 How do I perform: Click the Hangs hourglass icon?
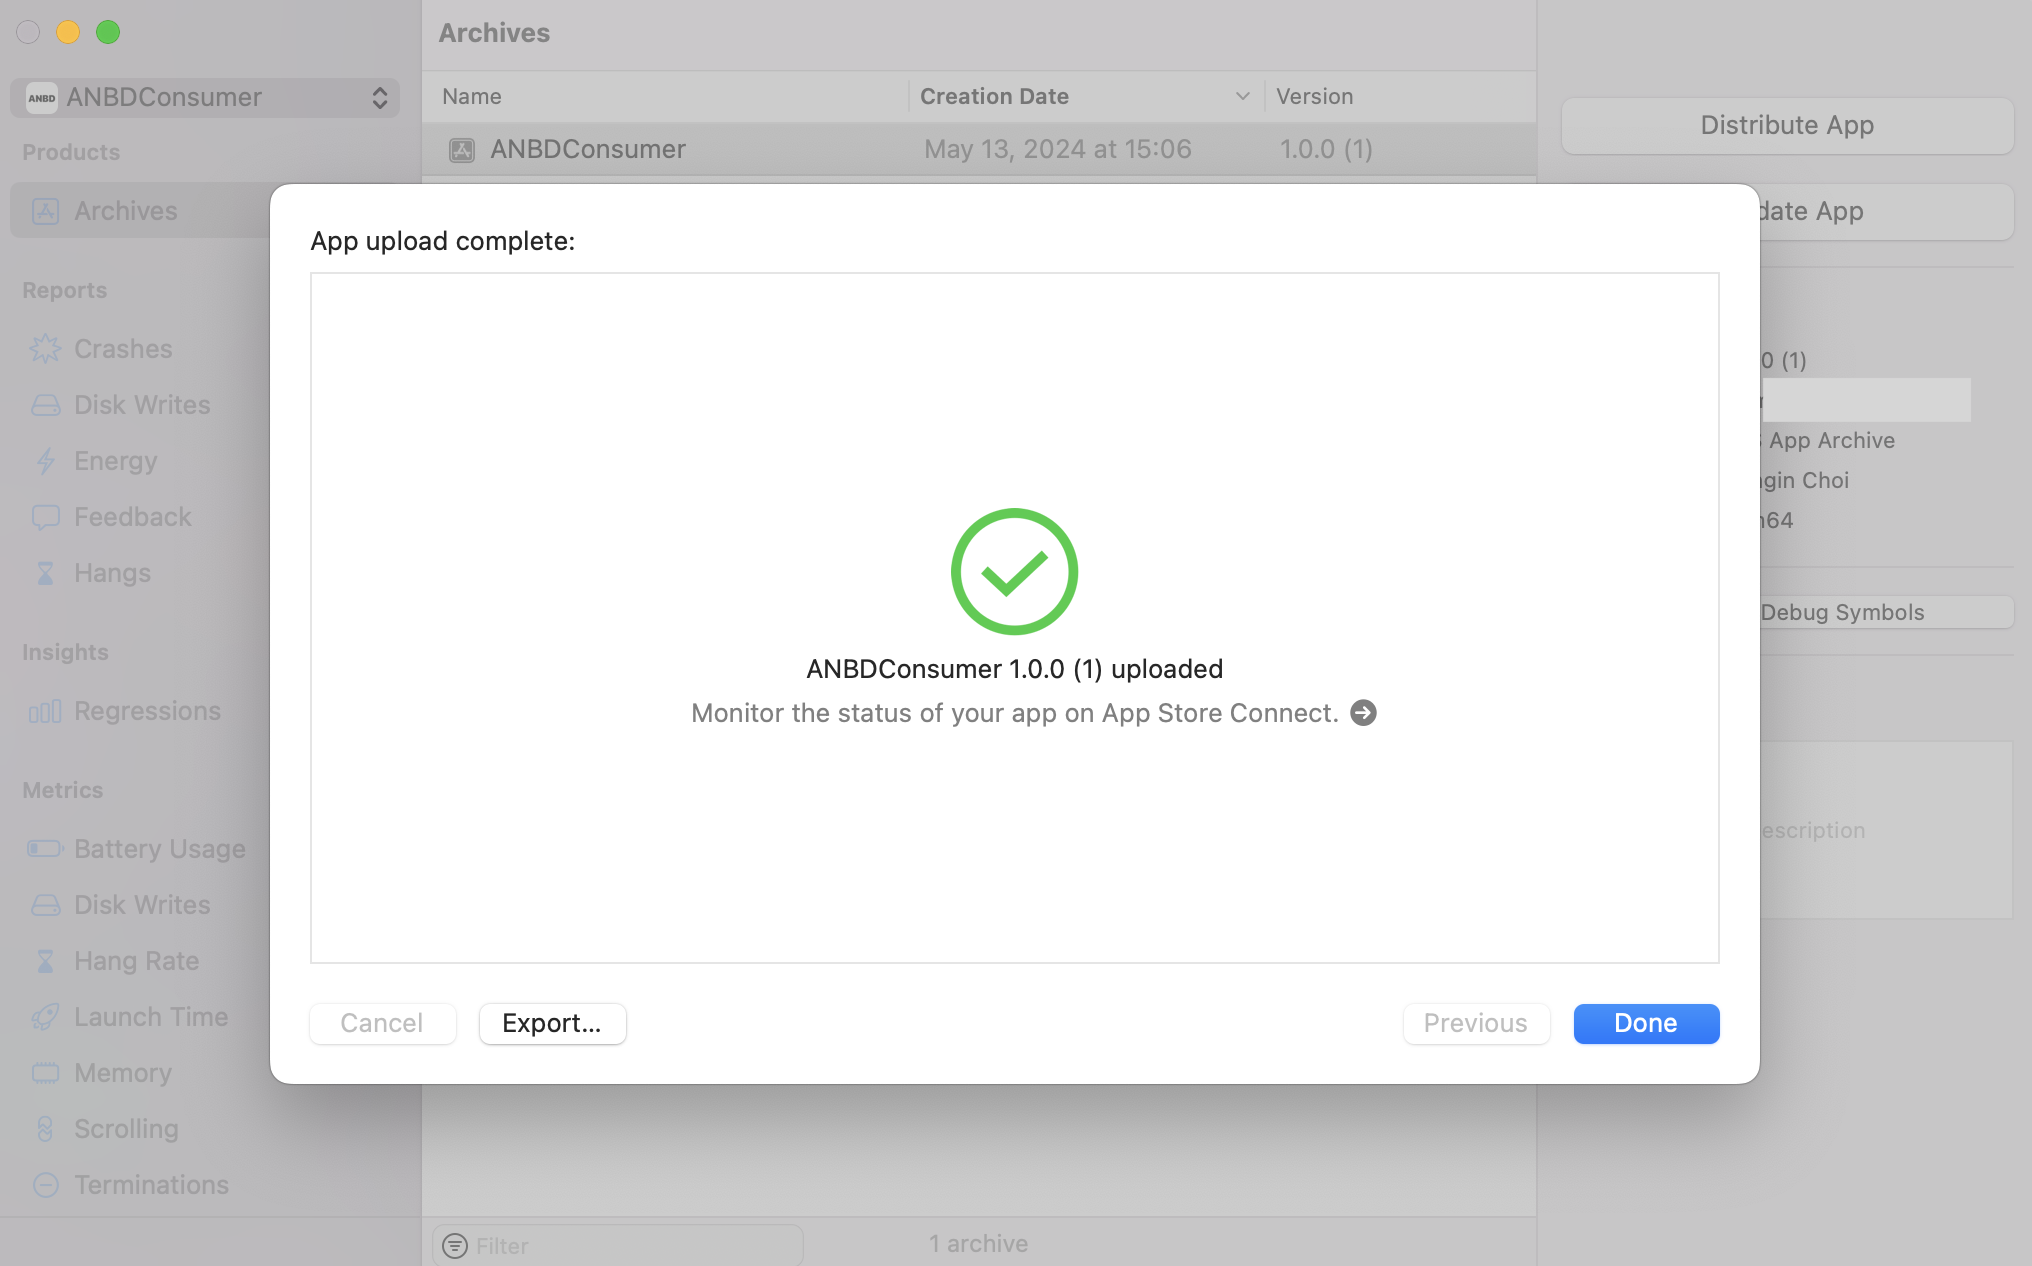(46, 573)
